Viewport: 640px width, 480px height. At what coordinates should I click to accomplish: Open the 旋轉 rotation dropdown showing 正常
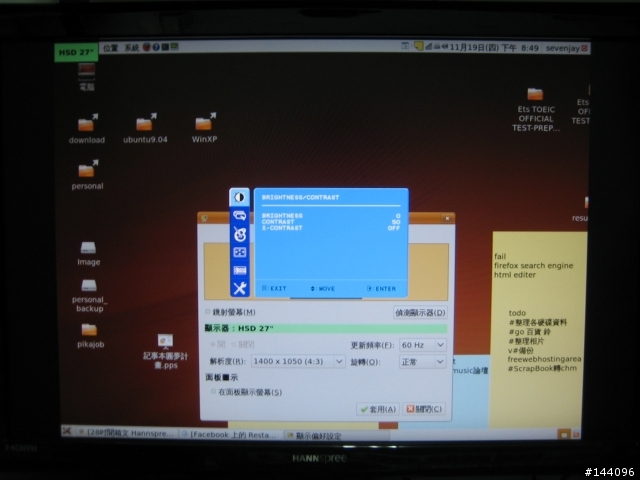coord(422,362)
